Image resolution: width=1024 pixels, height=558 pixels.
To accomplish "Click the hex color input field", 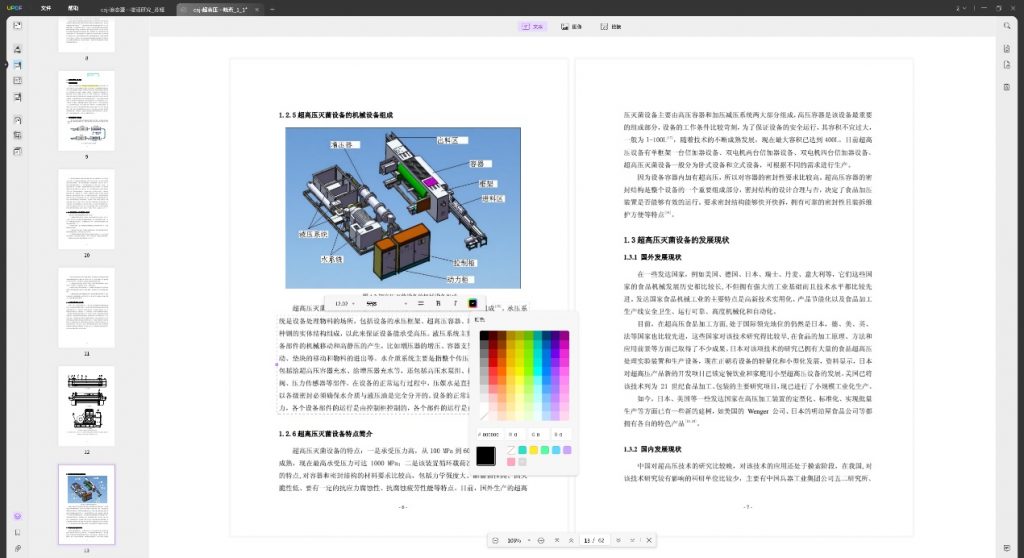I will pos(489,435).
